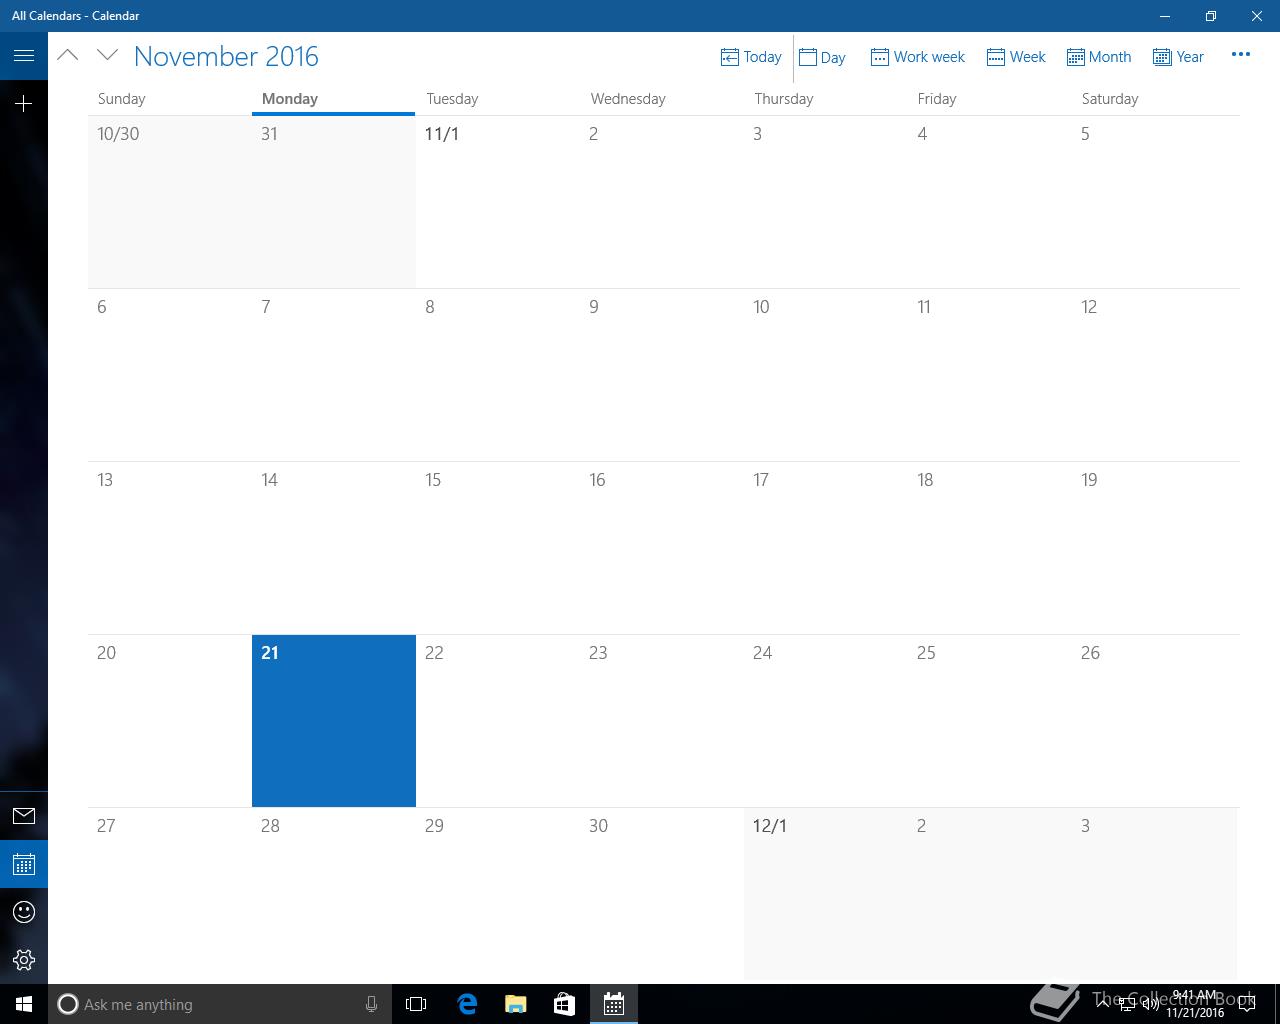Switch to Week view
Screen dimensions: 1280x1024
point(1016,57)
